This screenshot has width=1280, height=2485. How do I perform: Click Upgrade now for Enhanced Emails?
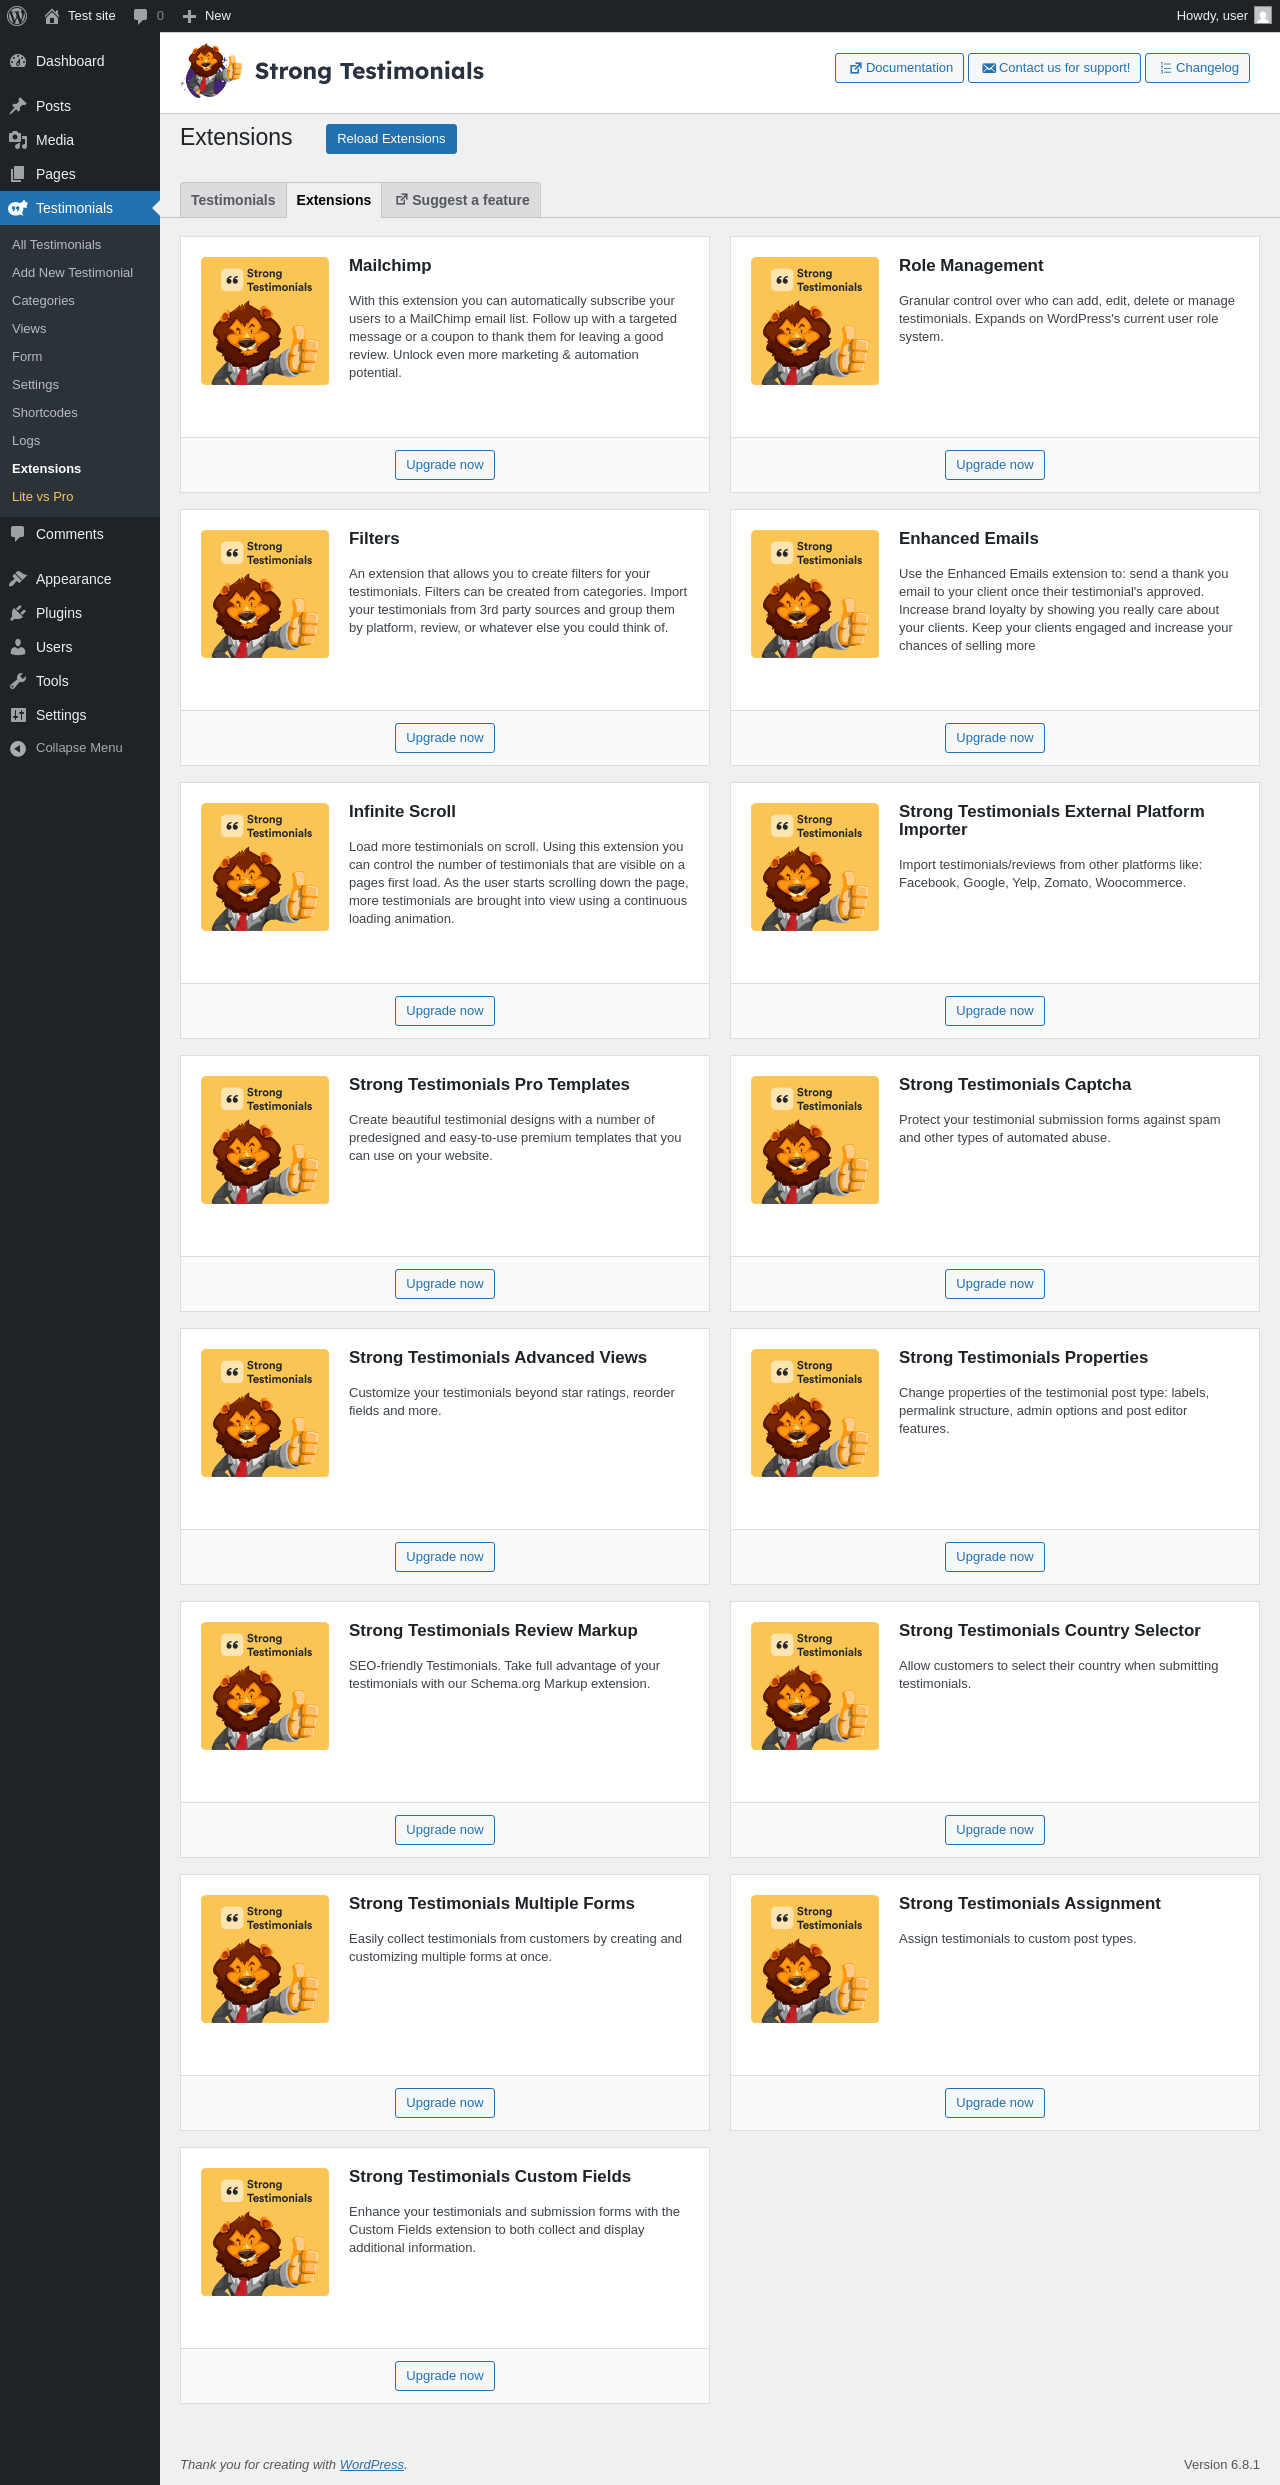(x=995, y=738)
